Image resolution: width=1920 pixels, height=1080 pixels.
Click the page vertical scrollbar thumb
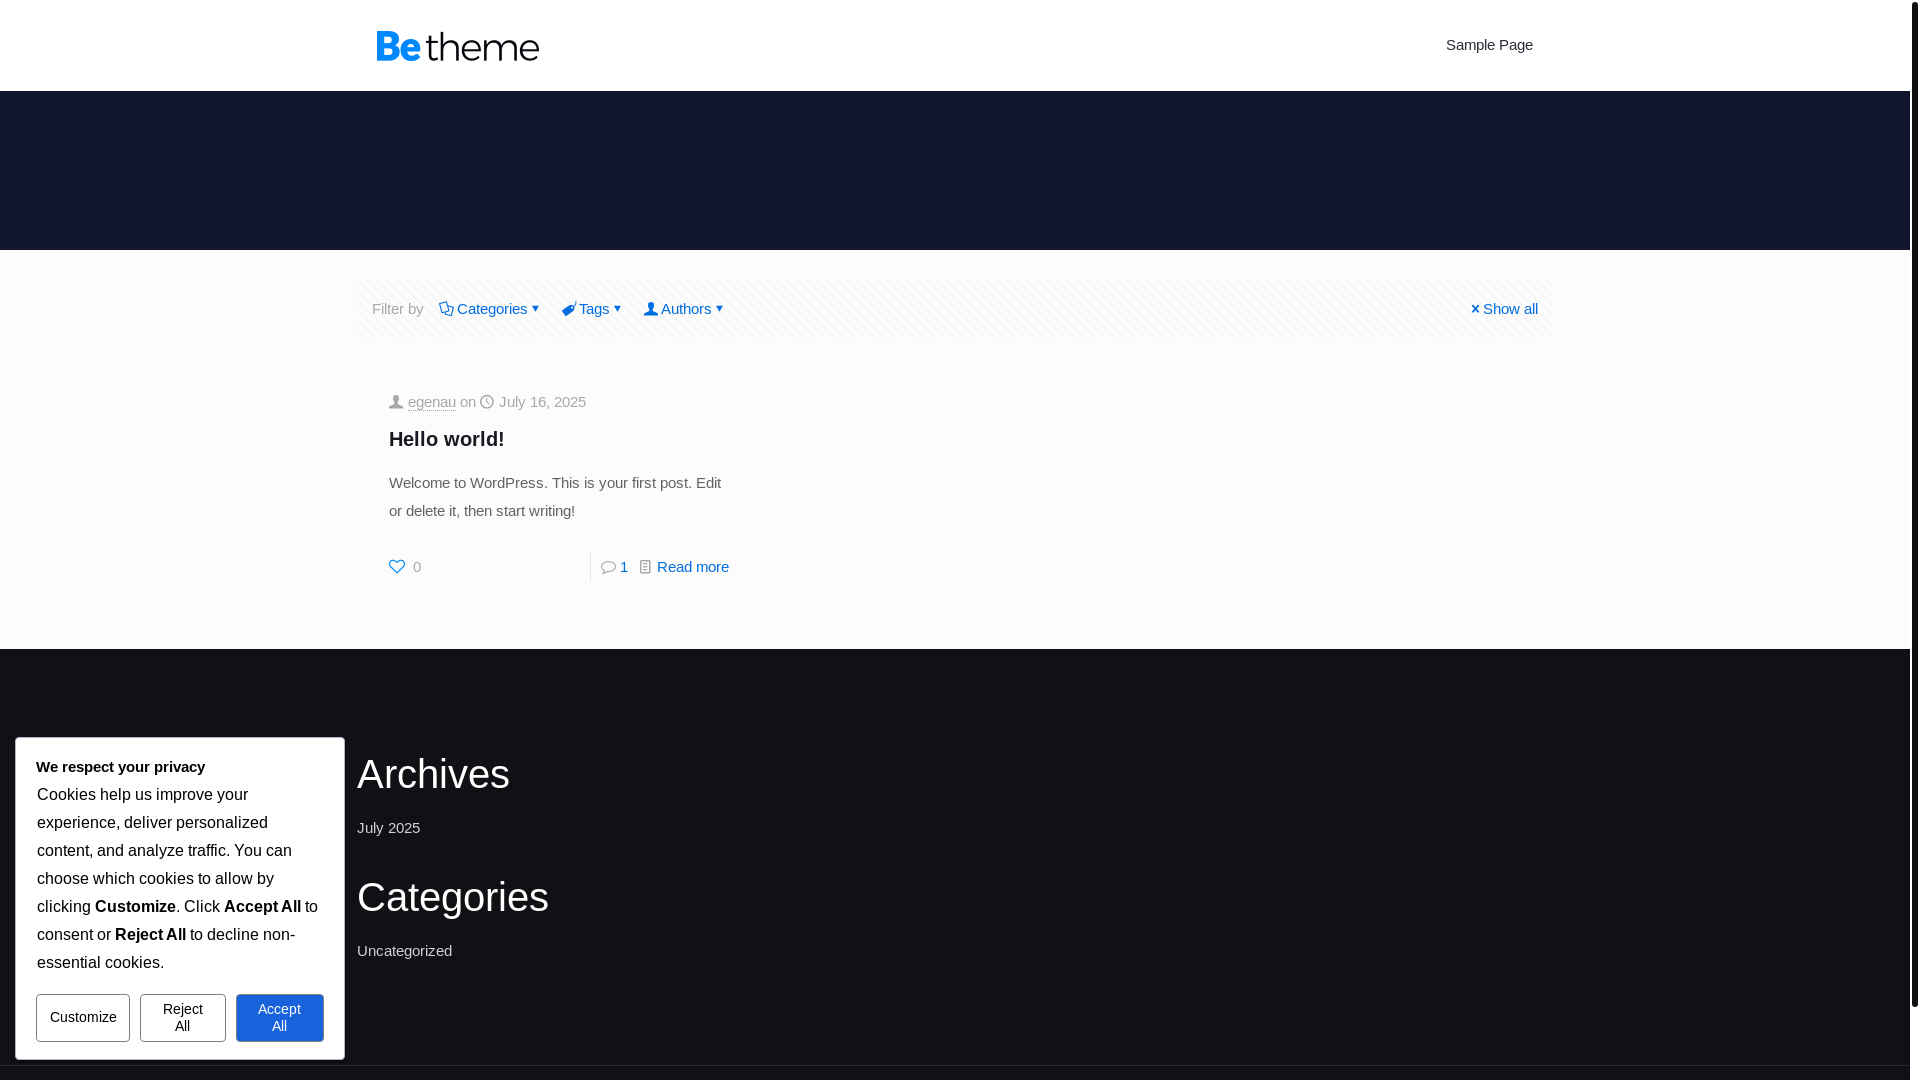pyautogui.click(x=1915, y=503)
